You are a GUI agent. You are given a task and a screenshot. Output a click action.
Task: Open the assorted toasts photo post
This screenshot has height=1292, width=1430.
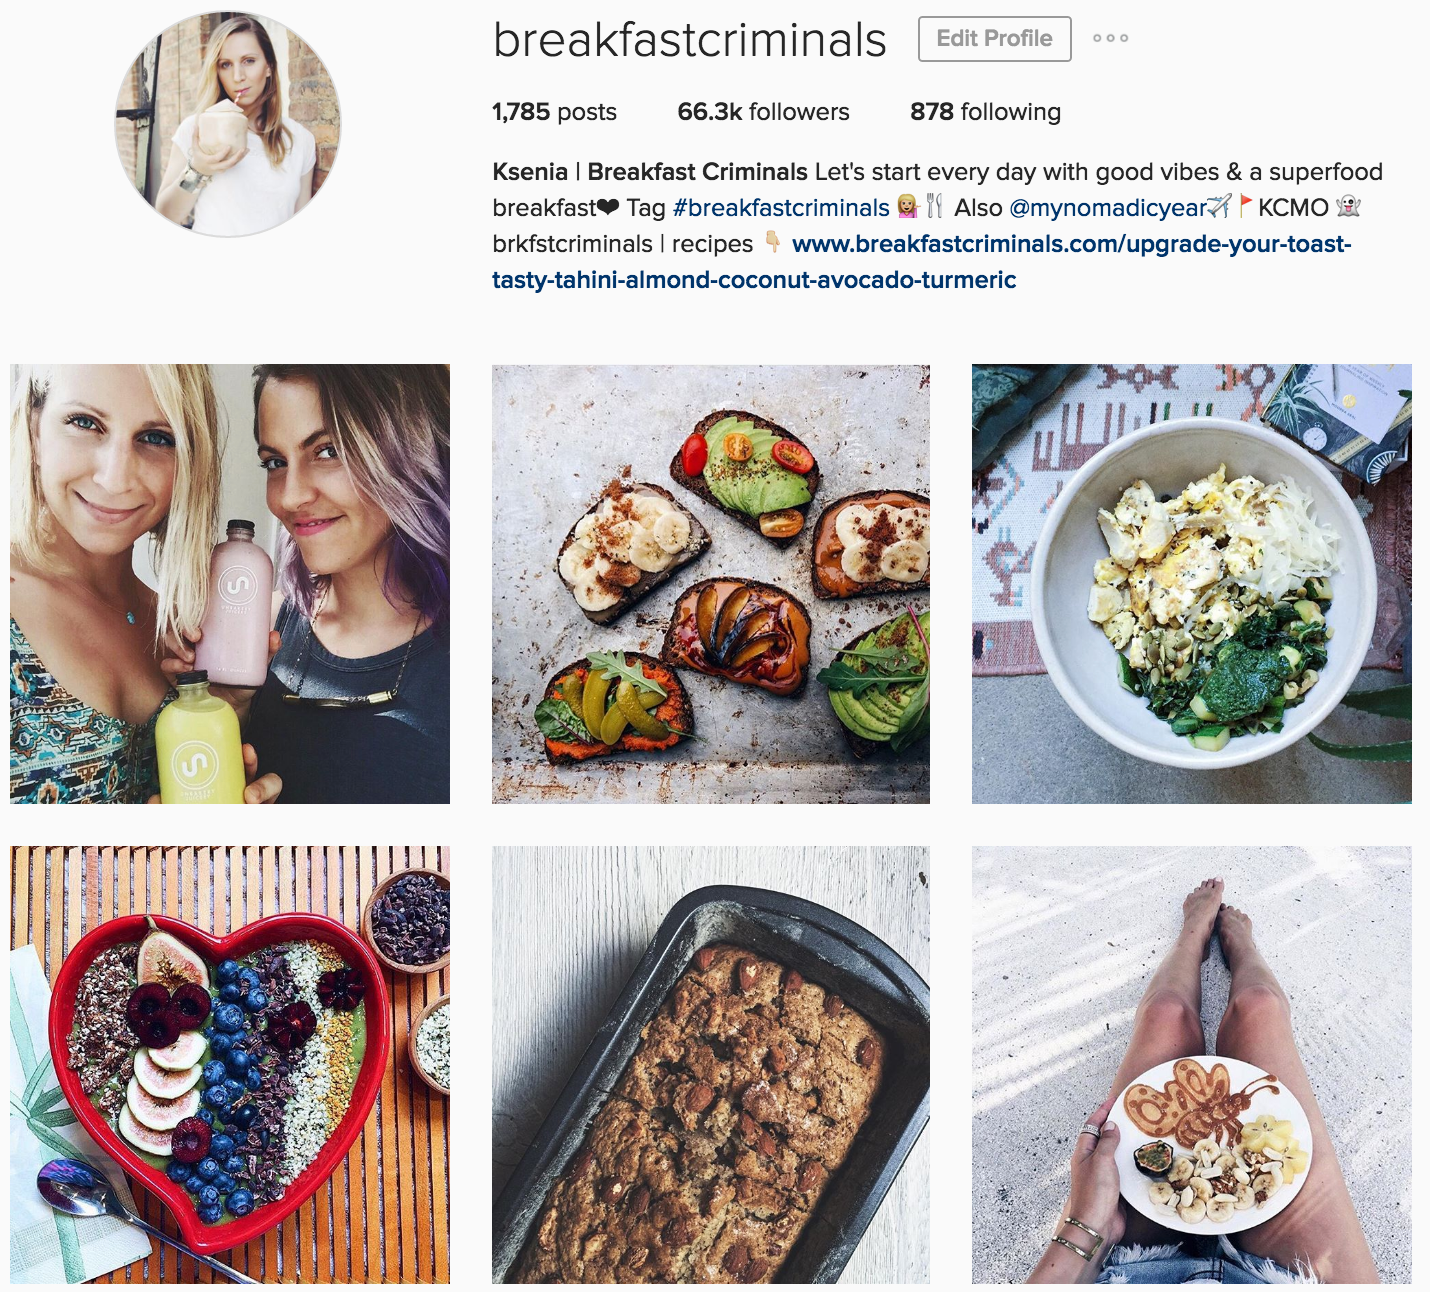click(x=711, y=584)
